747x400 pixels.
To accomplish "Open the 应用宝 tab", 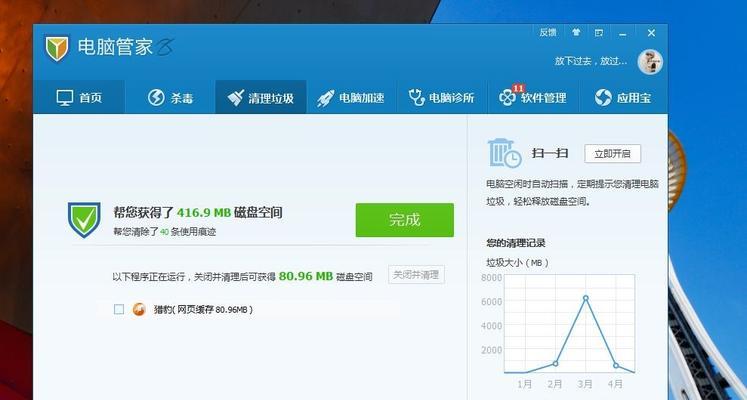I will point(623,98).
